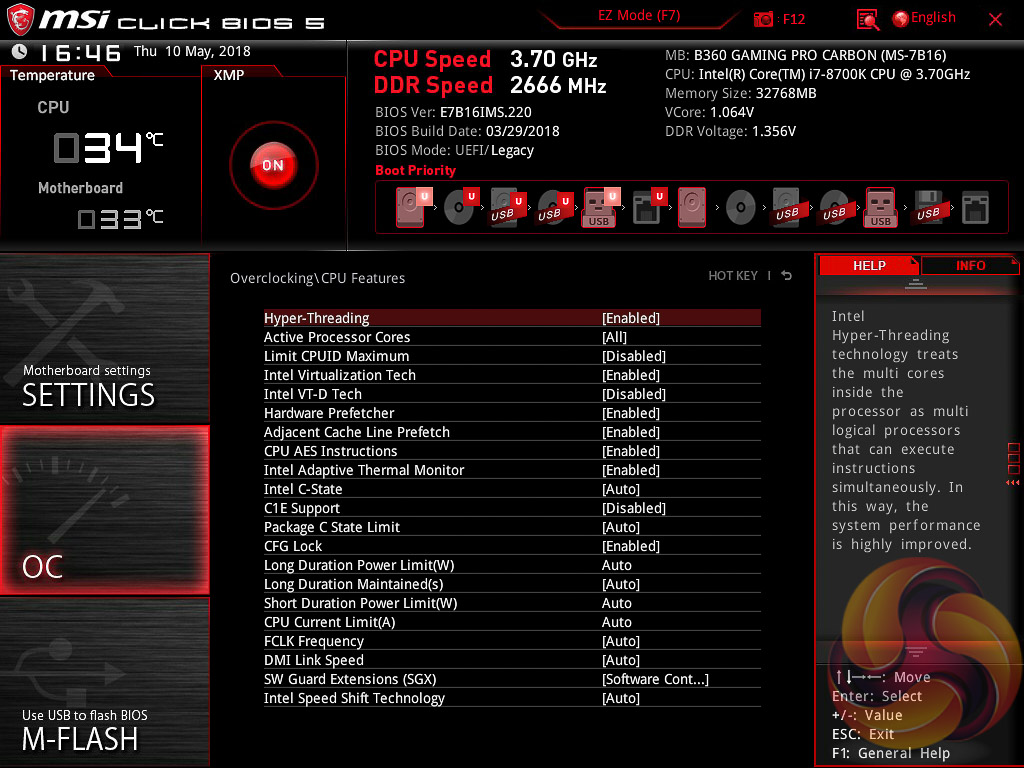Viewport: 1024px width, 768px height.
Task: Select the legacy USB CD/DVD boot icon
Action: point(834,207)
